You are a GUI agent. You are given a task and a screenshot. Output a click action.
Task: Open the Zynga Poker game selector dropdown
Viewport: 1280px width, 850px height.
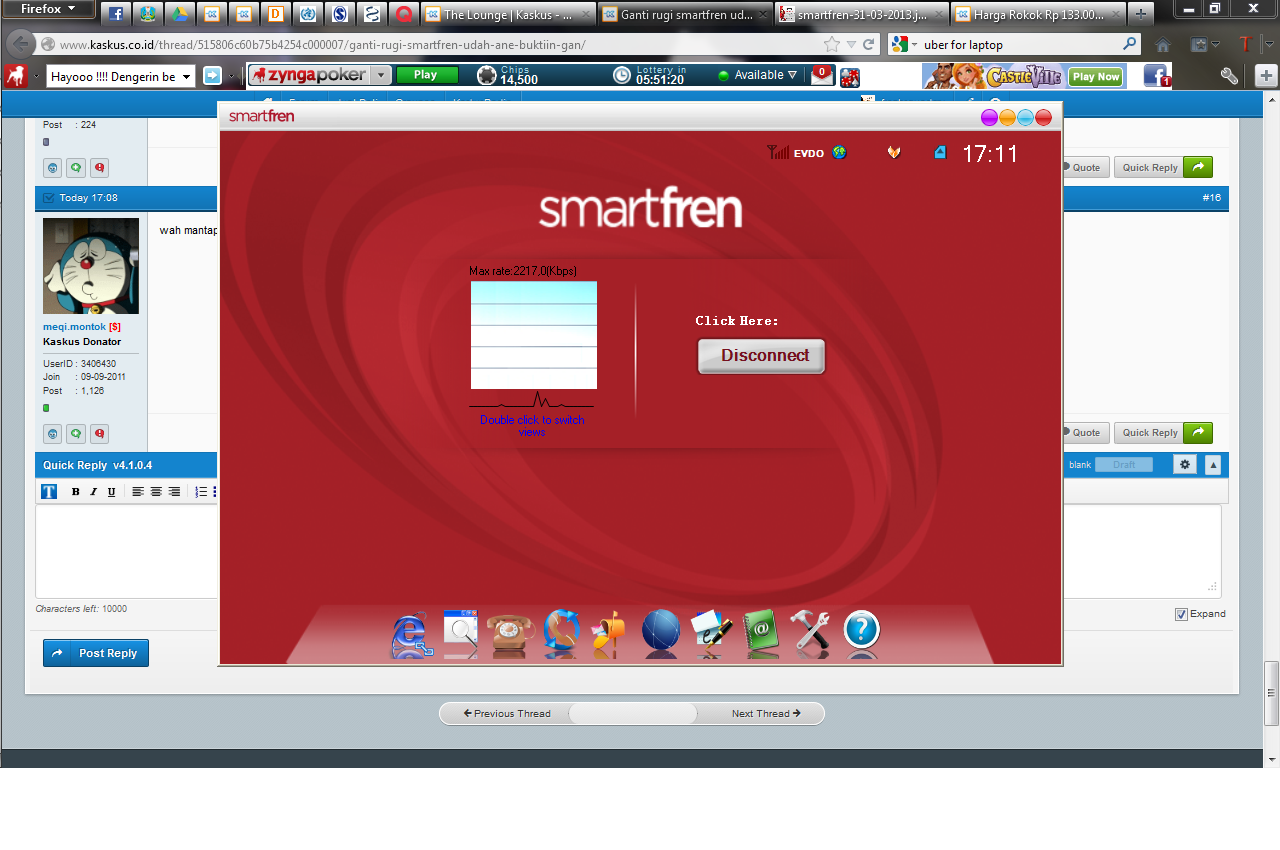tap(382, 76)
